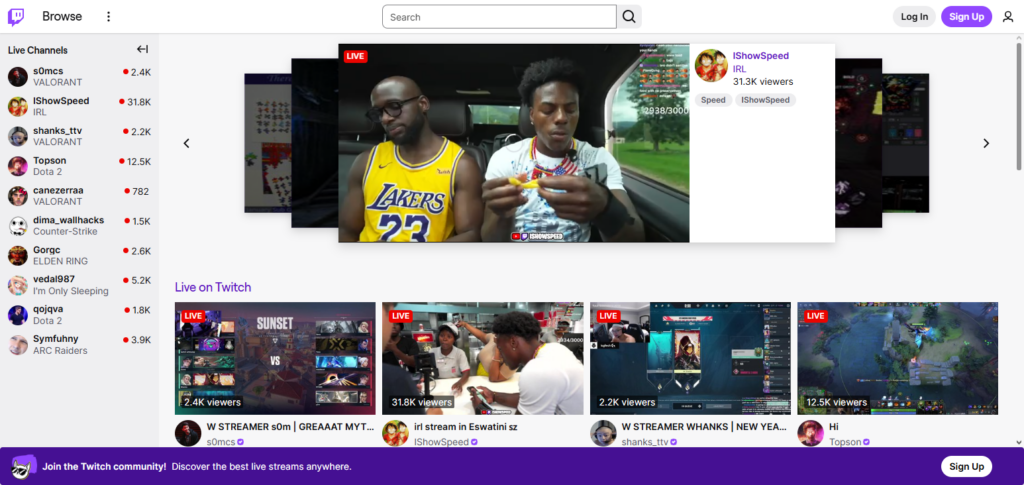Click vedal987 avatar in sidebar
The height and width of the screenshot is (485, 1024).
[18, 285]
